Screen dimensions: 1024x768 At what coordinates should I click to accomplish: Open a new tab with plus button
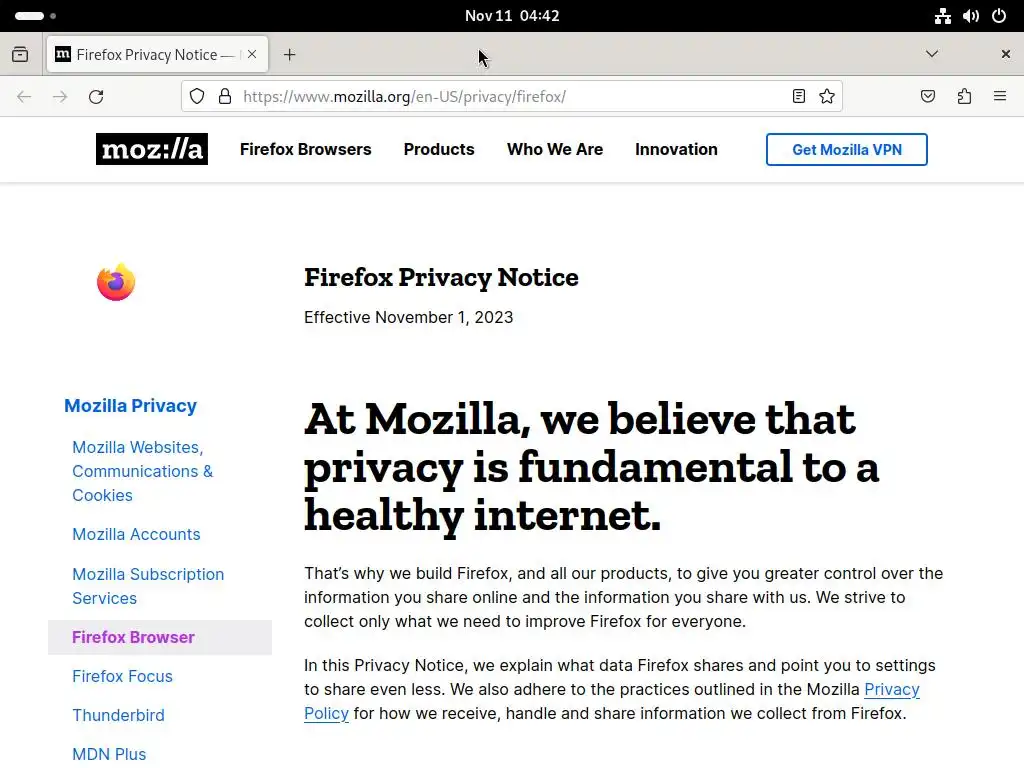click(x=289, y=55)
